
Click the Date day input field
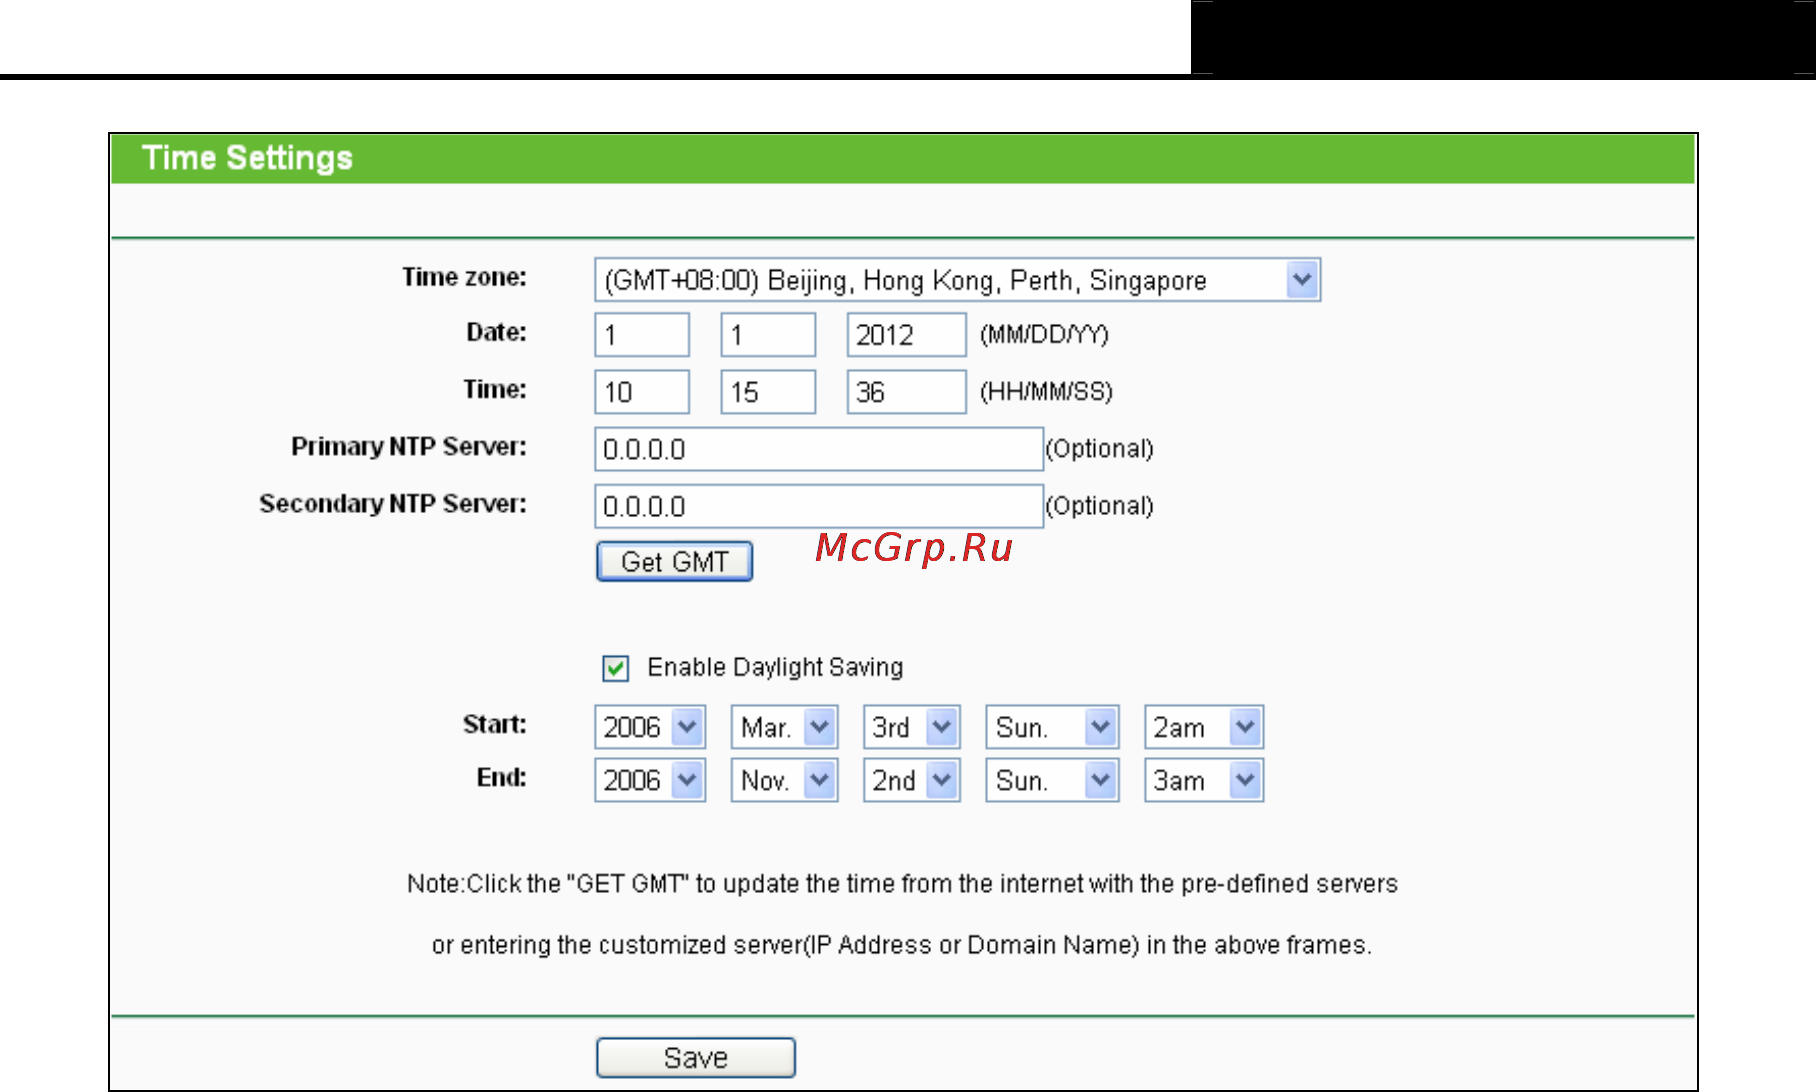(768, 335)
